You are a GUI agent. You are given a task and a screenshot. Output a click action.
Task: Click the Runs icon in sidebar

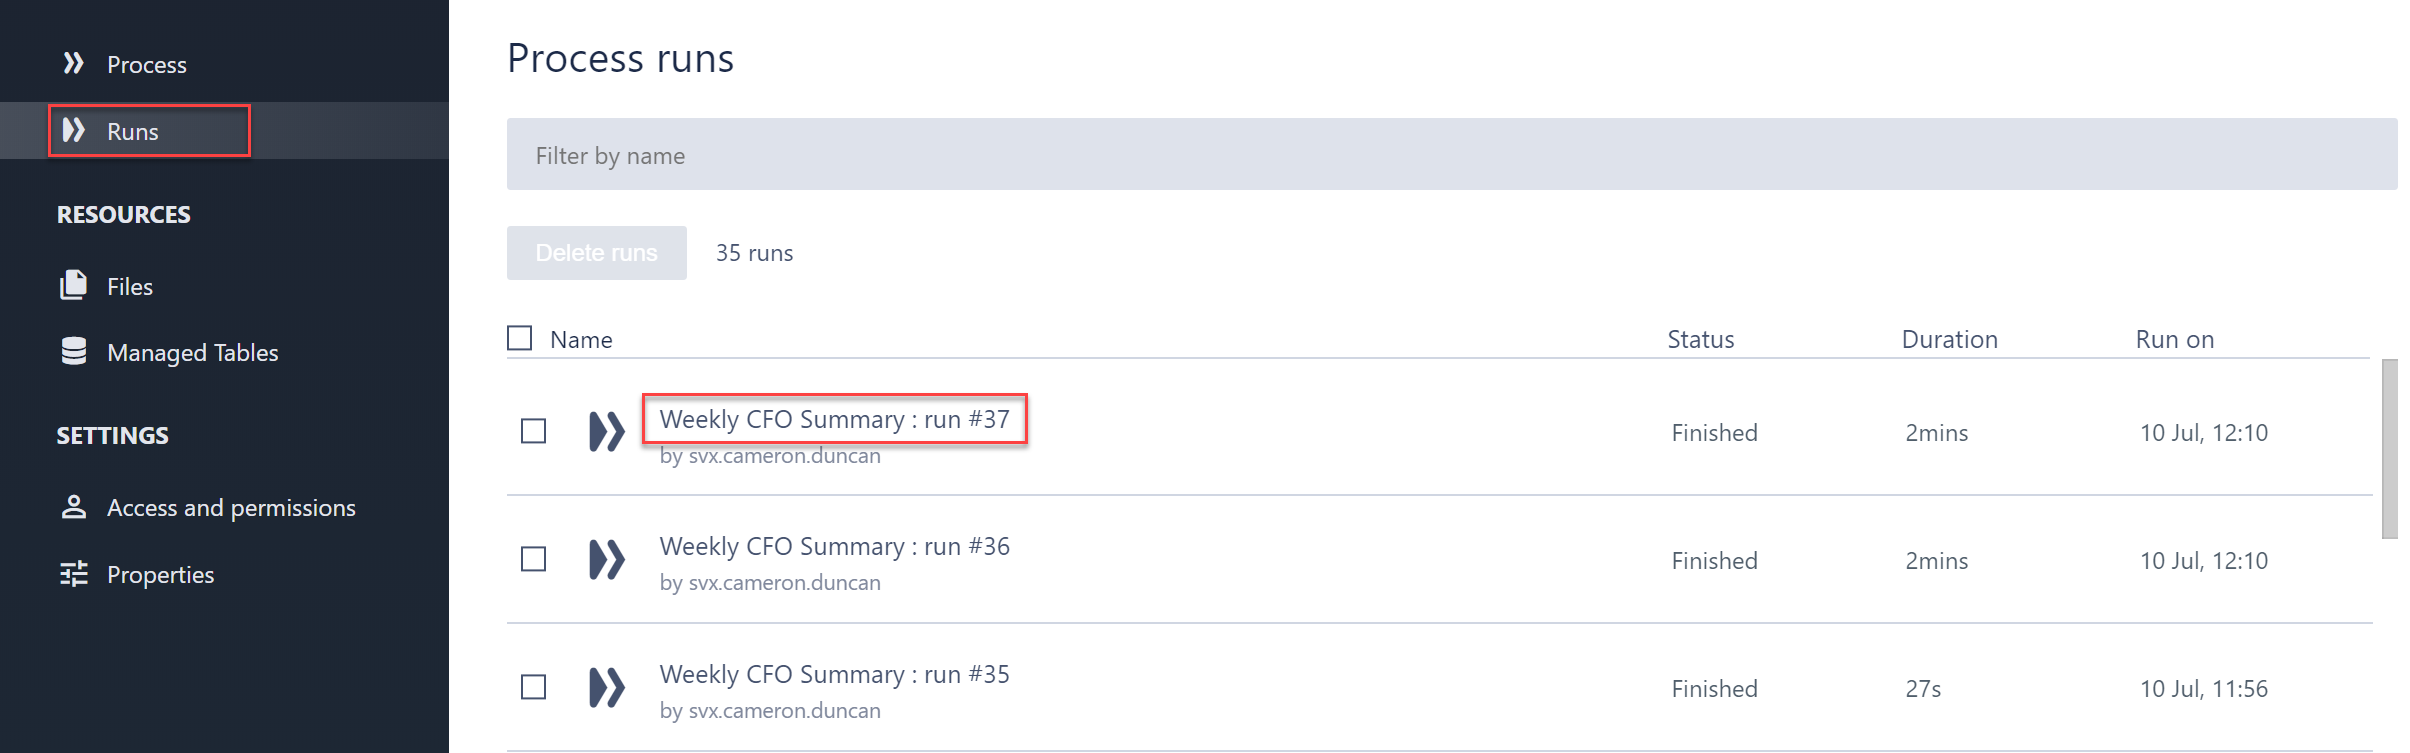click(x=73, y=130)
